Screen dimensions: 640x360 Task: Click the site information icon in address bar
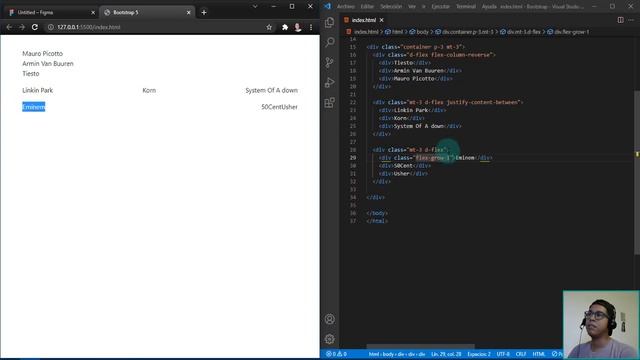click(51, 27)
